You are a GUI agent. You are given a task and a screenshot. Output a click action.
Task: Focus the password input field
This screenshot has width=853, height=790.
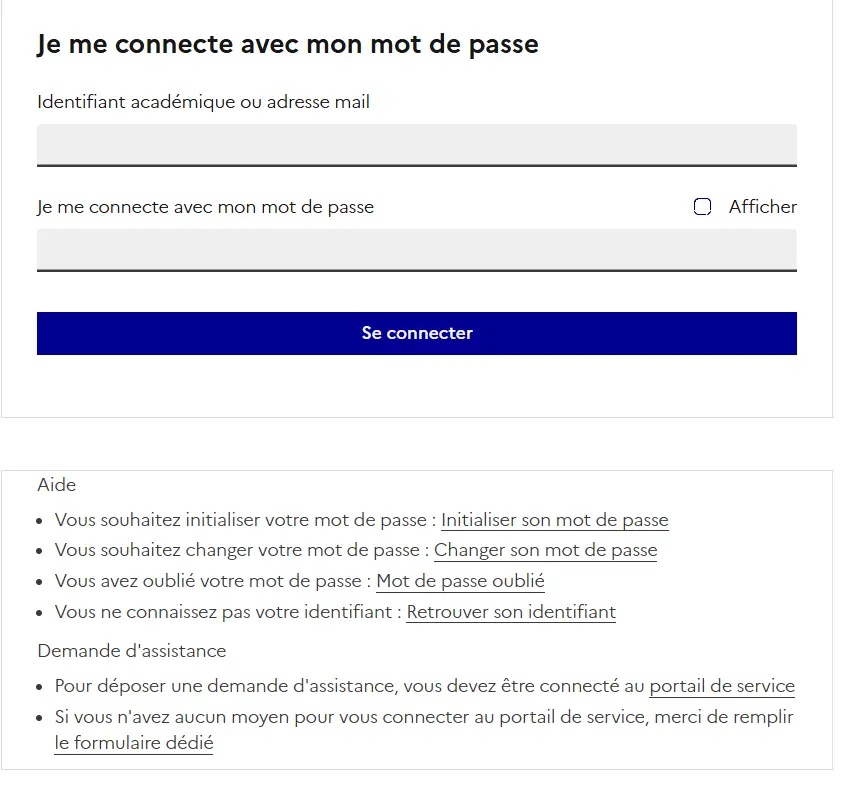tap(416, 249)
